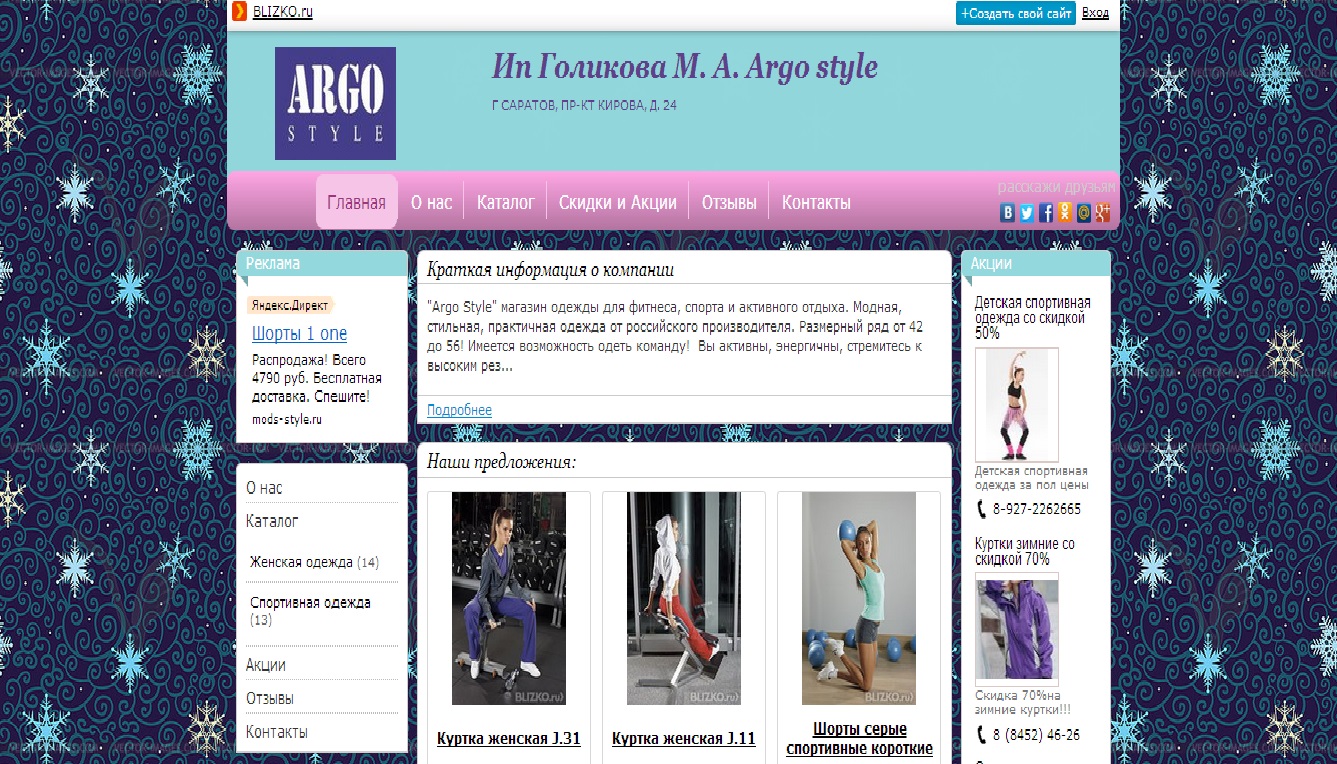Click the phone number 8-927-2262665
1337x764 pixels.
pyautogui.click(x=1037, y=509)
